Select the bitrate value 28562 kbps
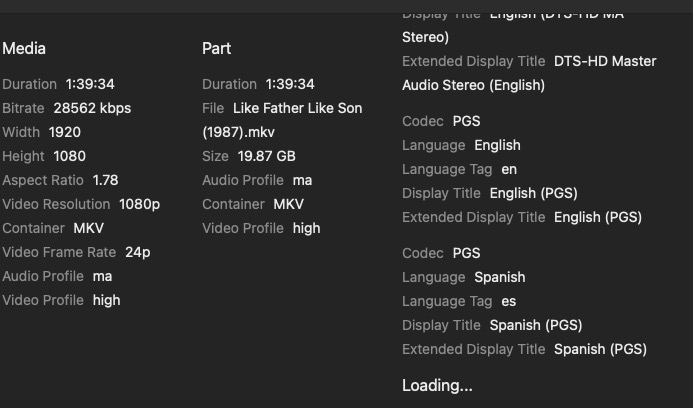 pos(92,108)
